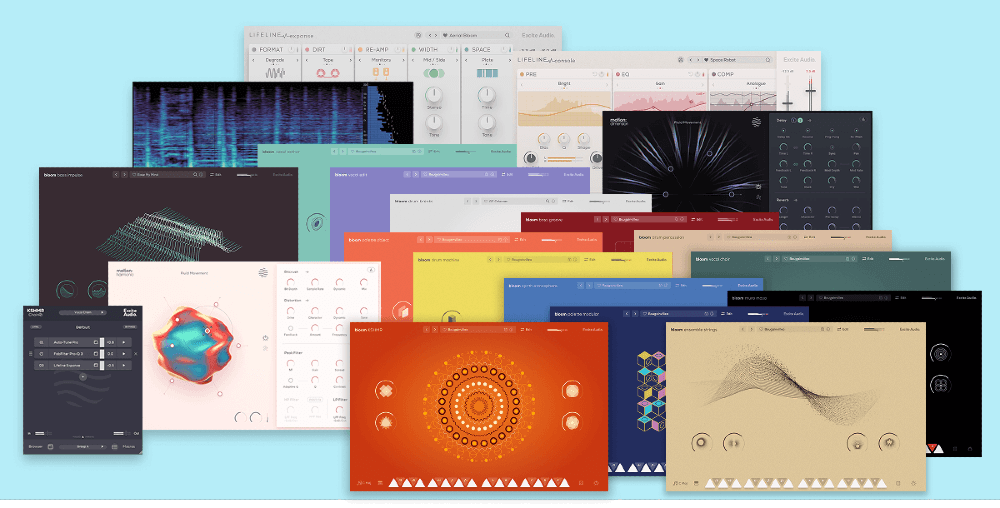Remove FabFilter Pro-Q 3 with the X icon
The height and width of the screenshot is (508, 1000).
pos(136,354)
